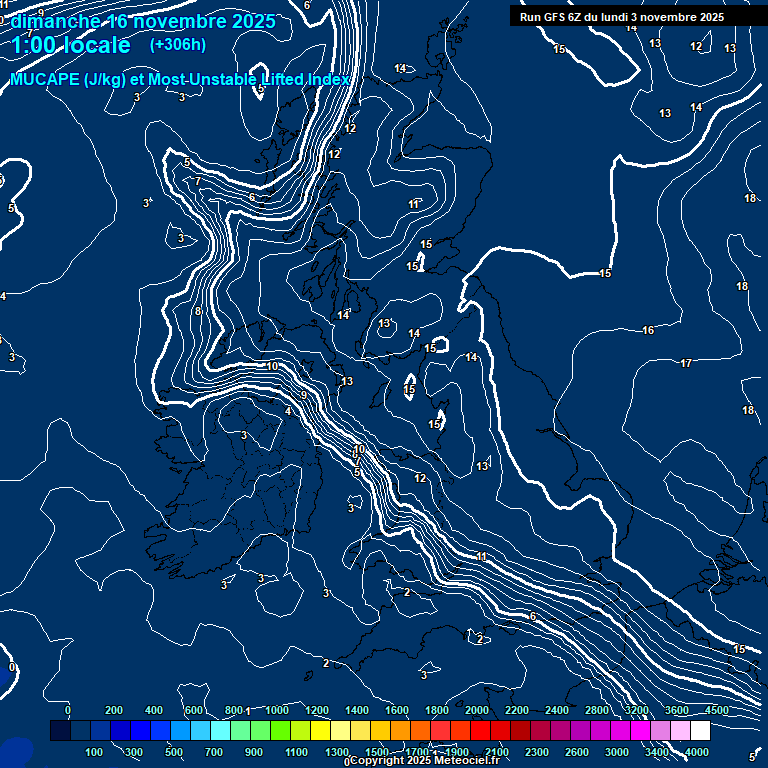Screen dimensions: 768x768
Task: Click the '100' legend scale label
Action: click(x=94, y=752)
